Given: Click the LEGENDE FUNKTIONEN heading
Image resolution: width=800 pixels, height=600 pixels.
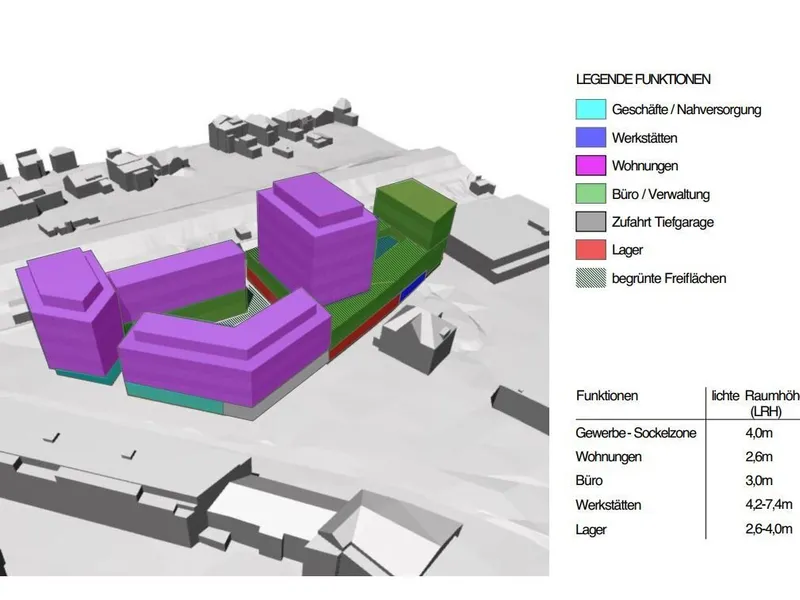Looking at the screenshot, I should point(643,79).
